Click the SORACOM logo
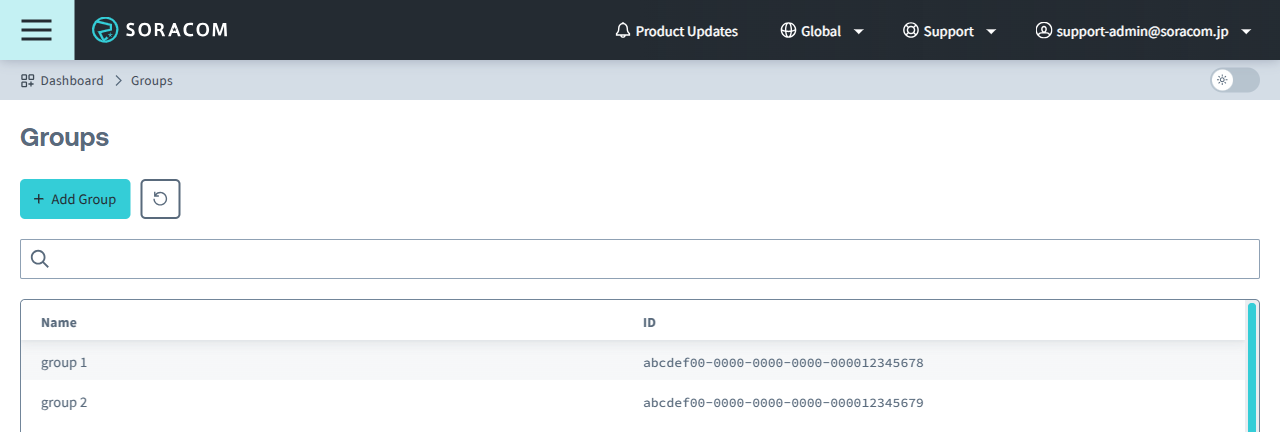Viewport: 1280px width, 432px height. (x=160, y=30)
